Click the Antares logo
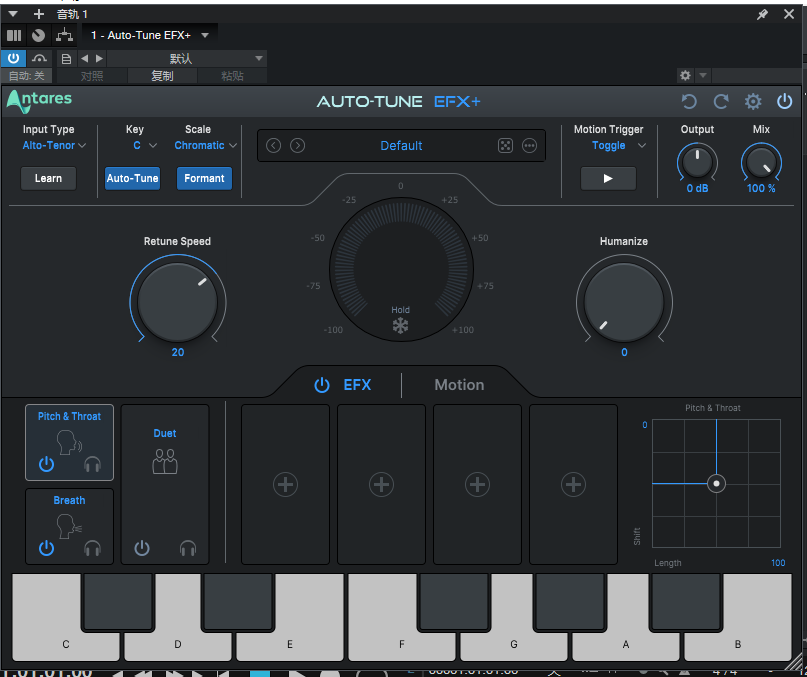 click(x=39, y=101)
